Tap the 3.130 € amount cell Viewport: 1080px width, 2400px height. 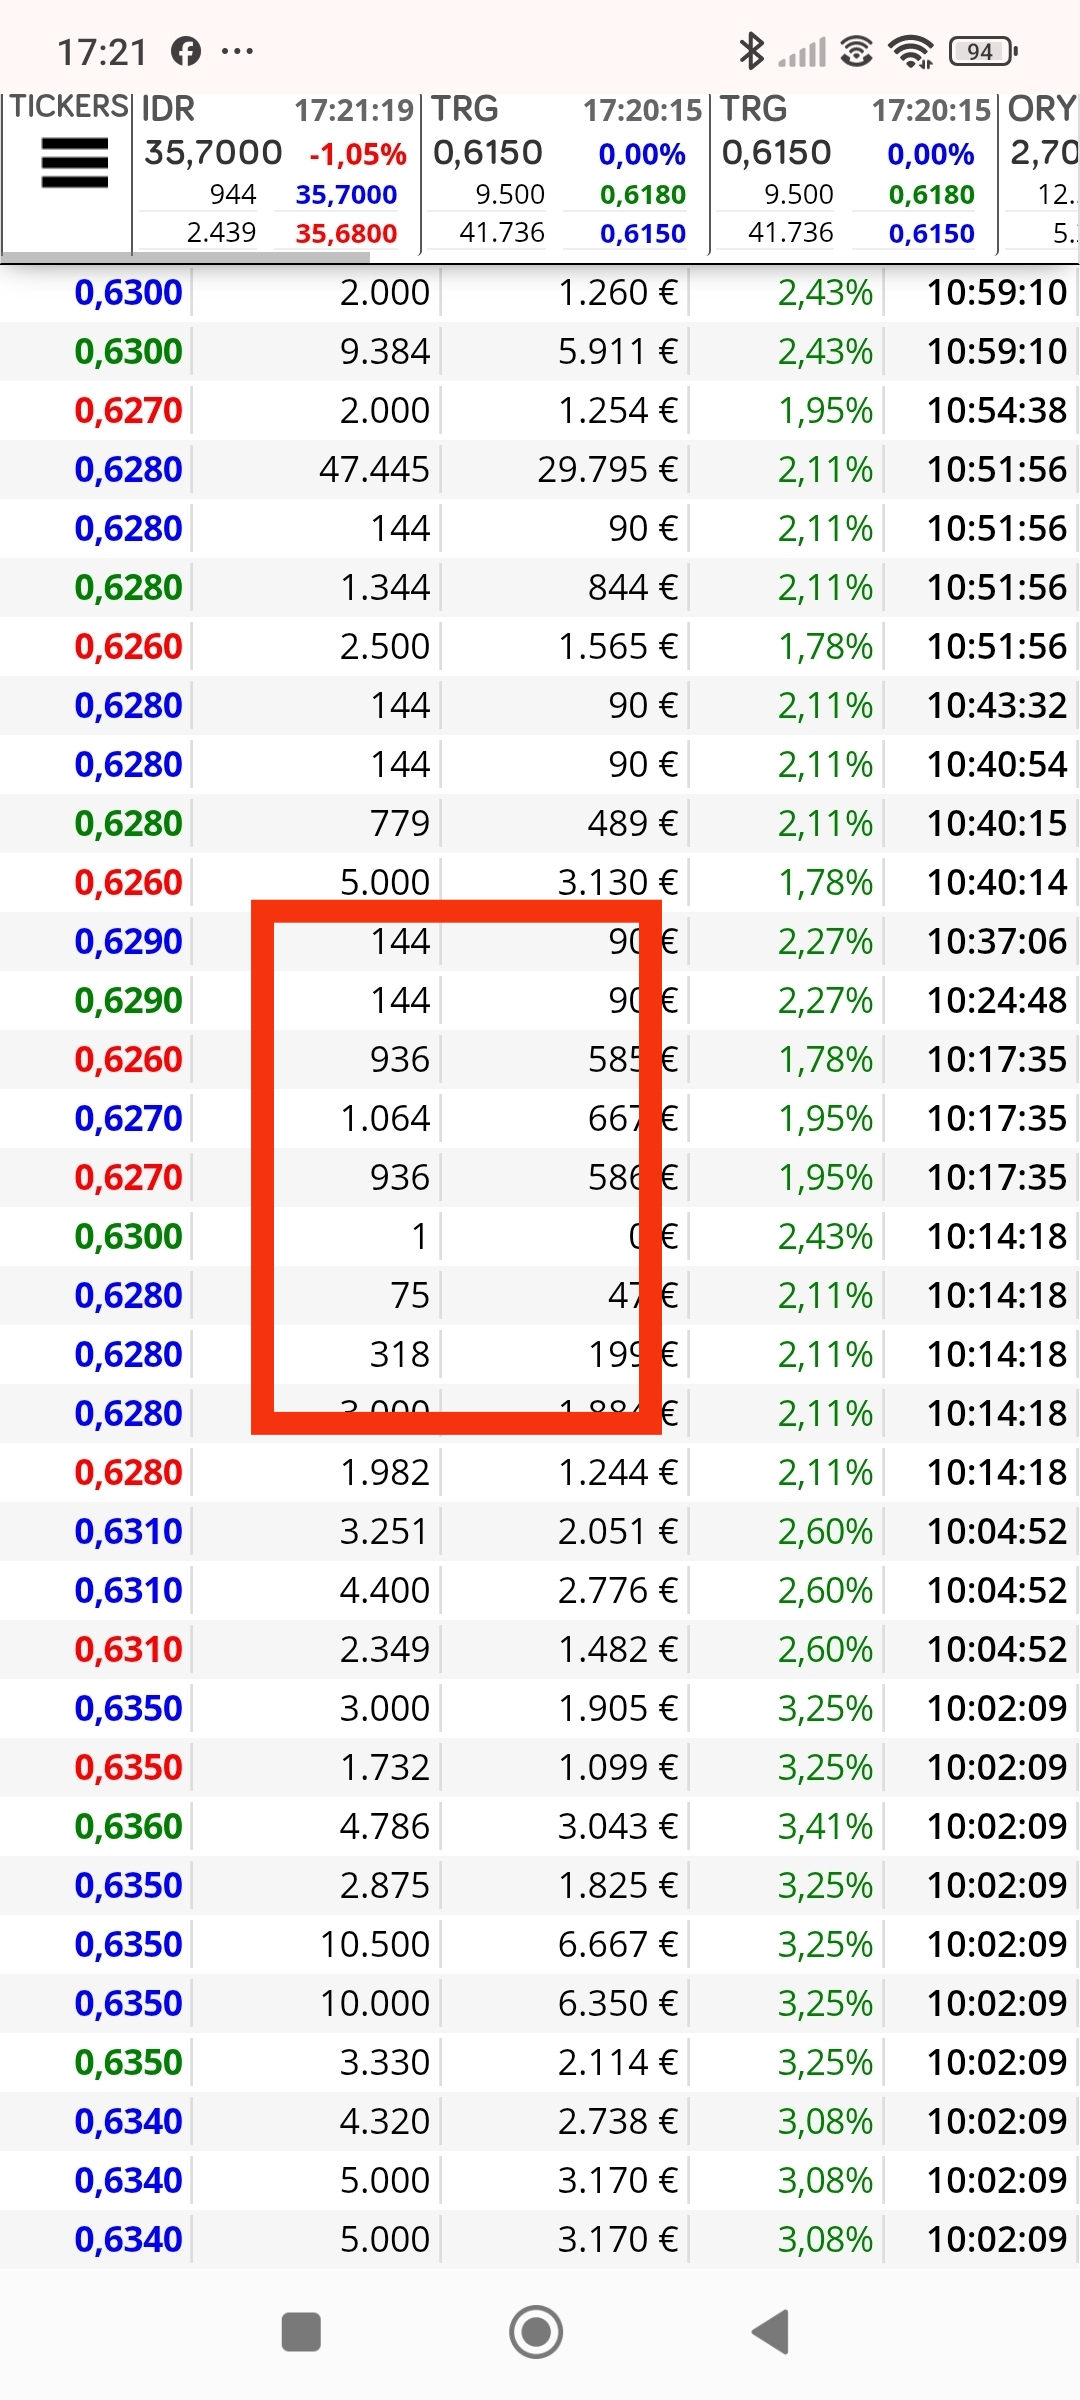tap(617, 882)
